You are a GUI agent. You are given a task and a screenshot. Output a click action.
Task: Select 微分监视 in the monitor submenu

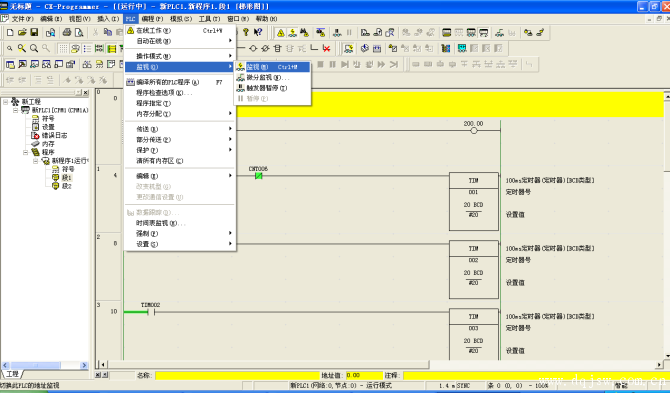click(x=273, y=77)
